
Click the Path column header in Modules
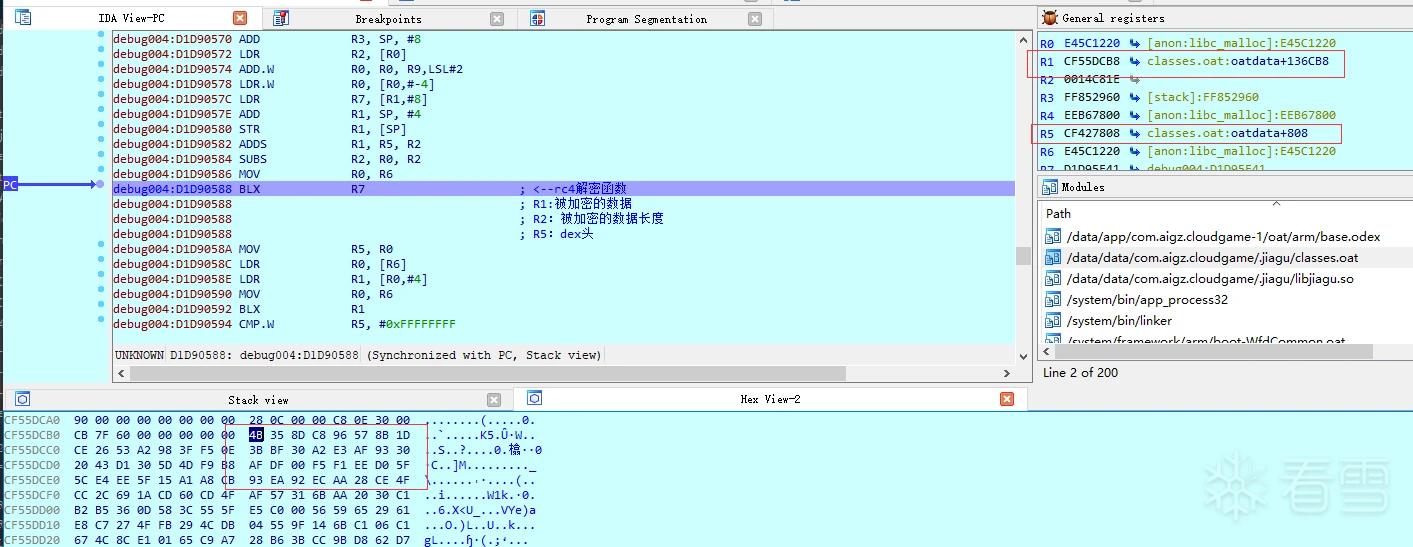(1058, 214)
